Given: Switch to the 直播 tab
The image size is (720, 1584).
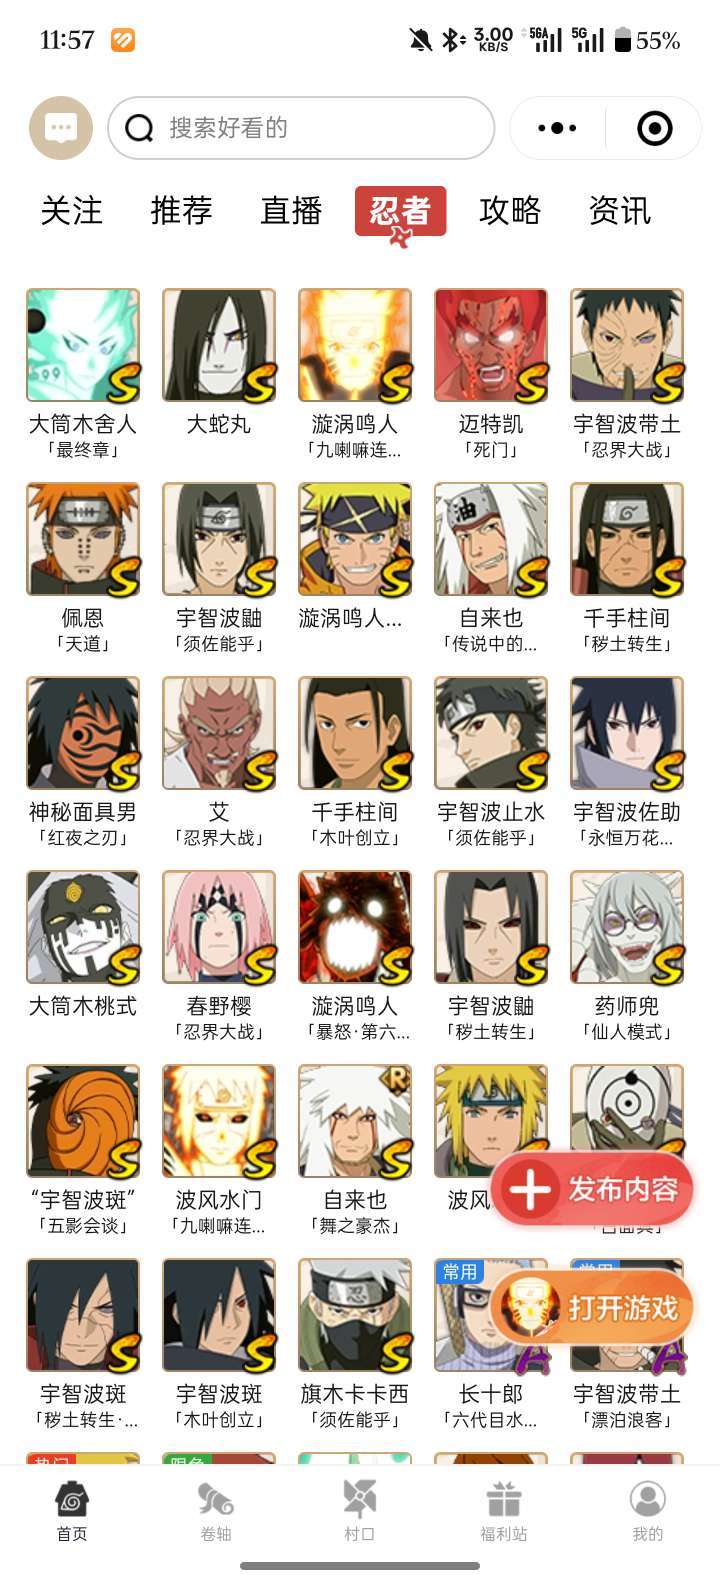Looking at the screenshot, I should tap(291, 211).
